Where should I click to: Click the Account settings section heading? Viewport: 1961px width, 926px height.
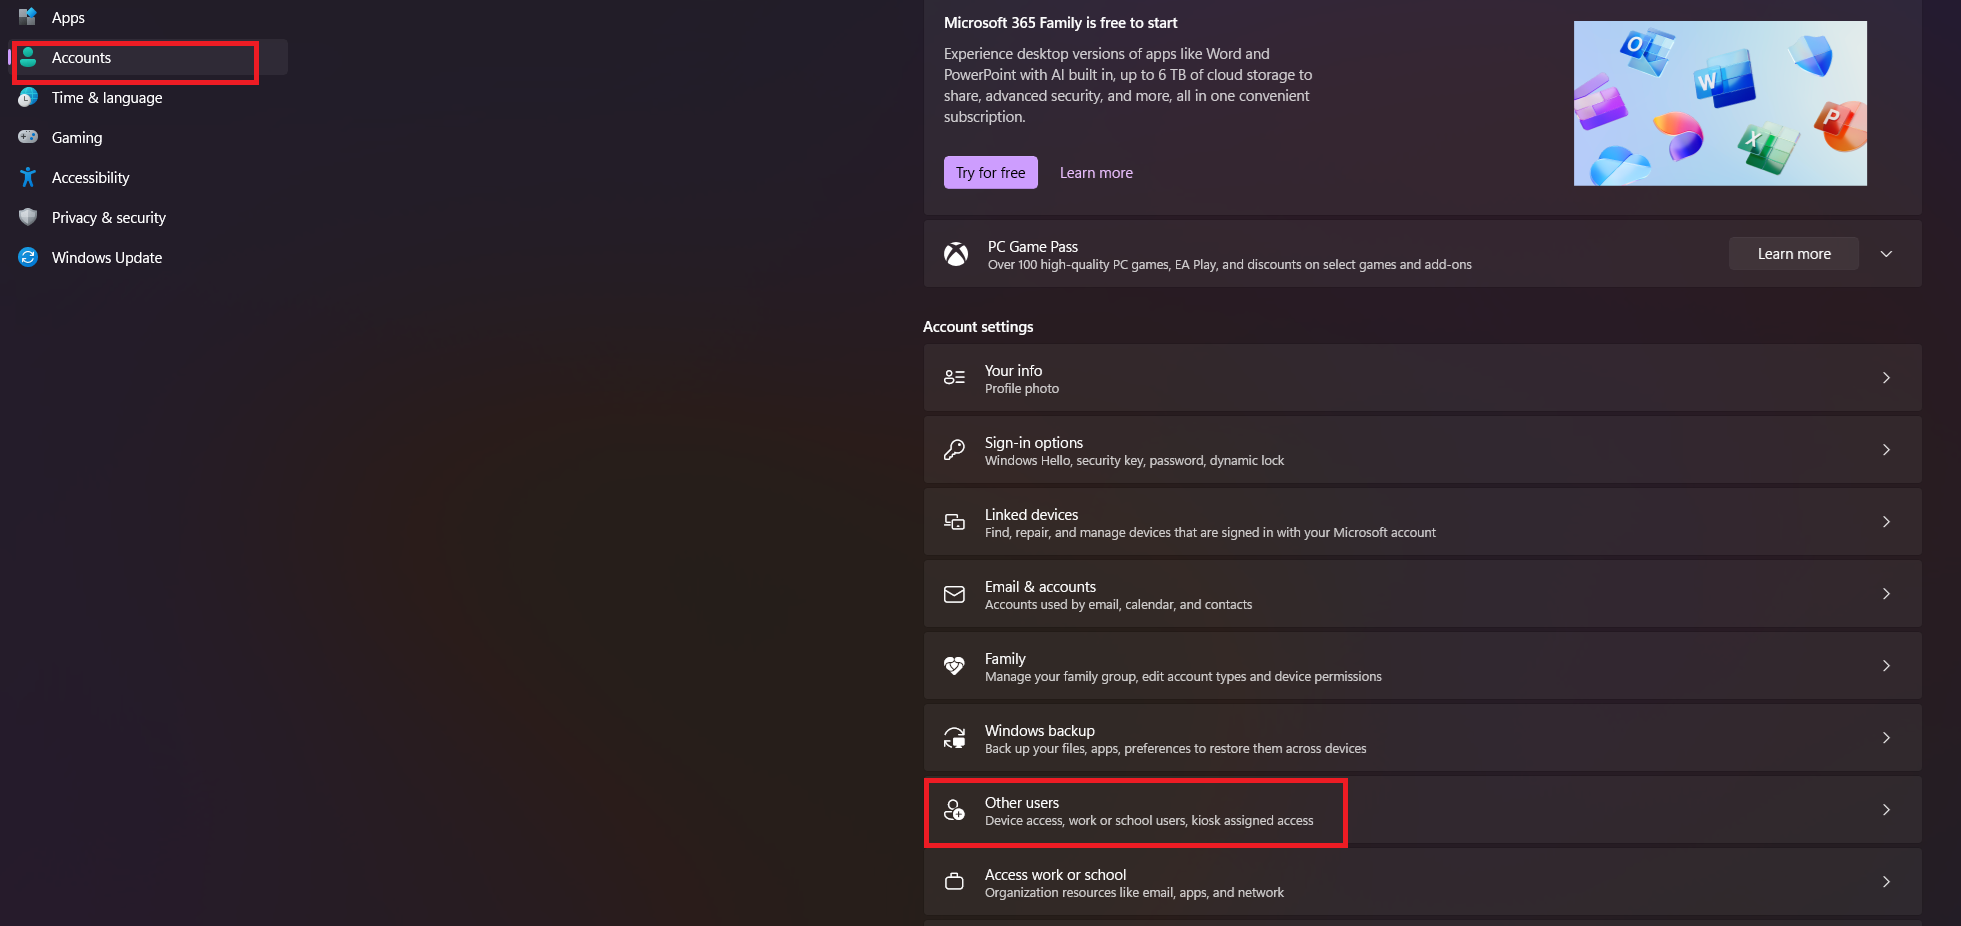point(978,326)
